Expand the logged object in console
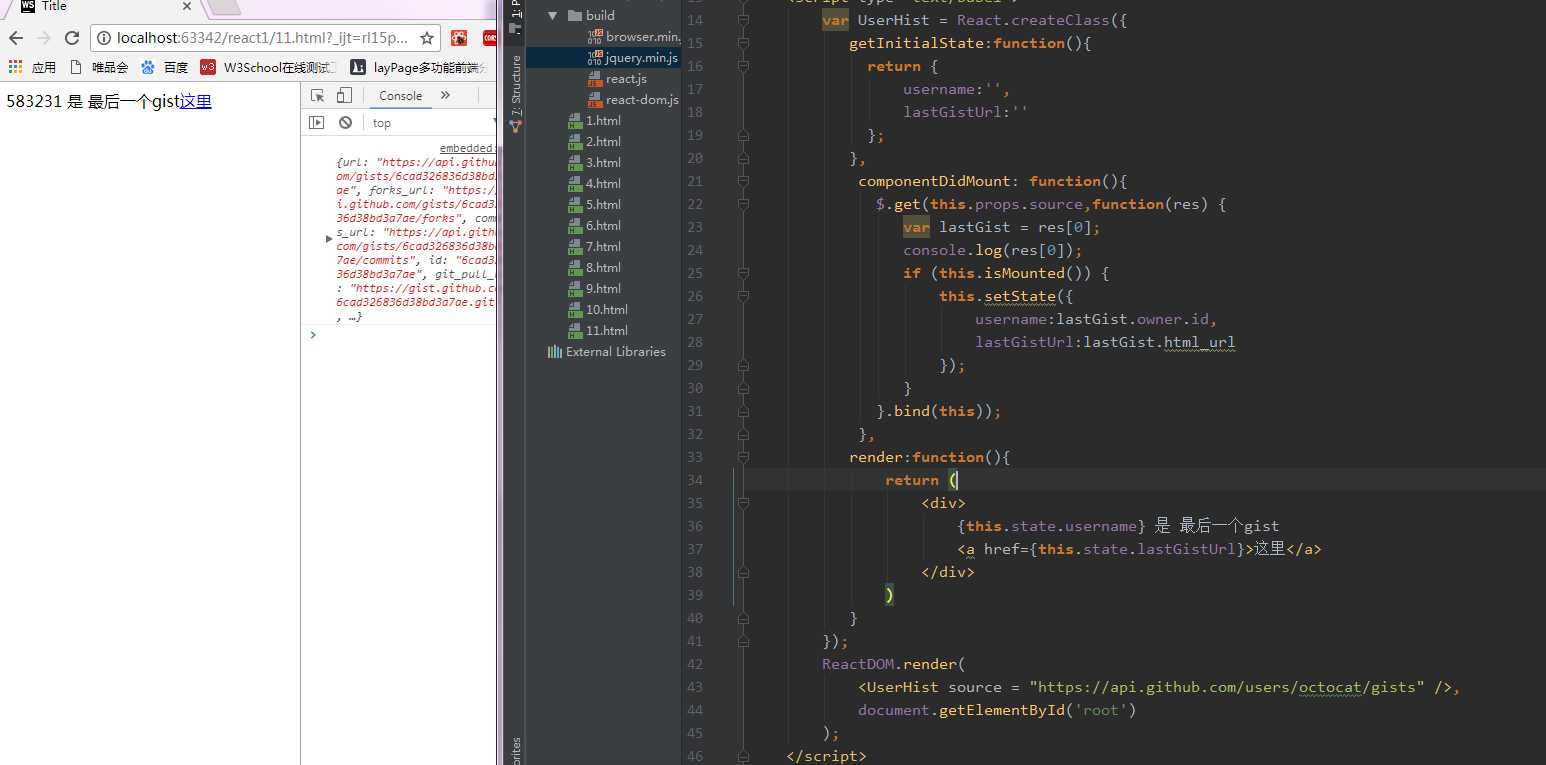This screenshot has width=1546, height=765. (329, 238)
